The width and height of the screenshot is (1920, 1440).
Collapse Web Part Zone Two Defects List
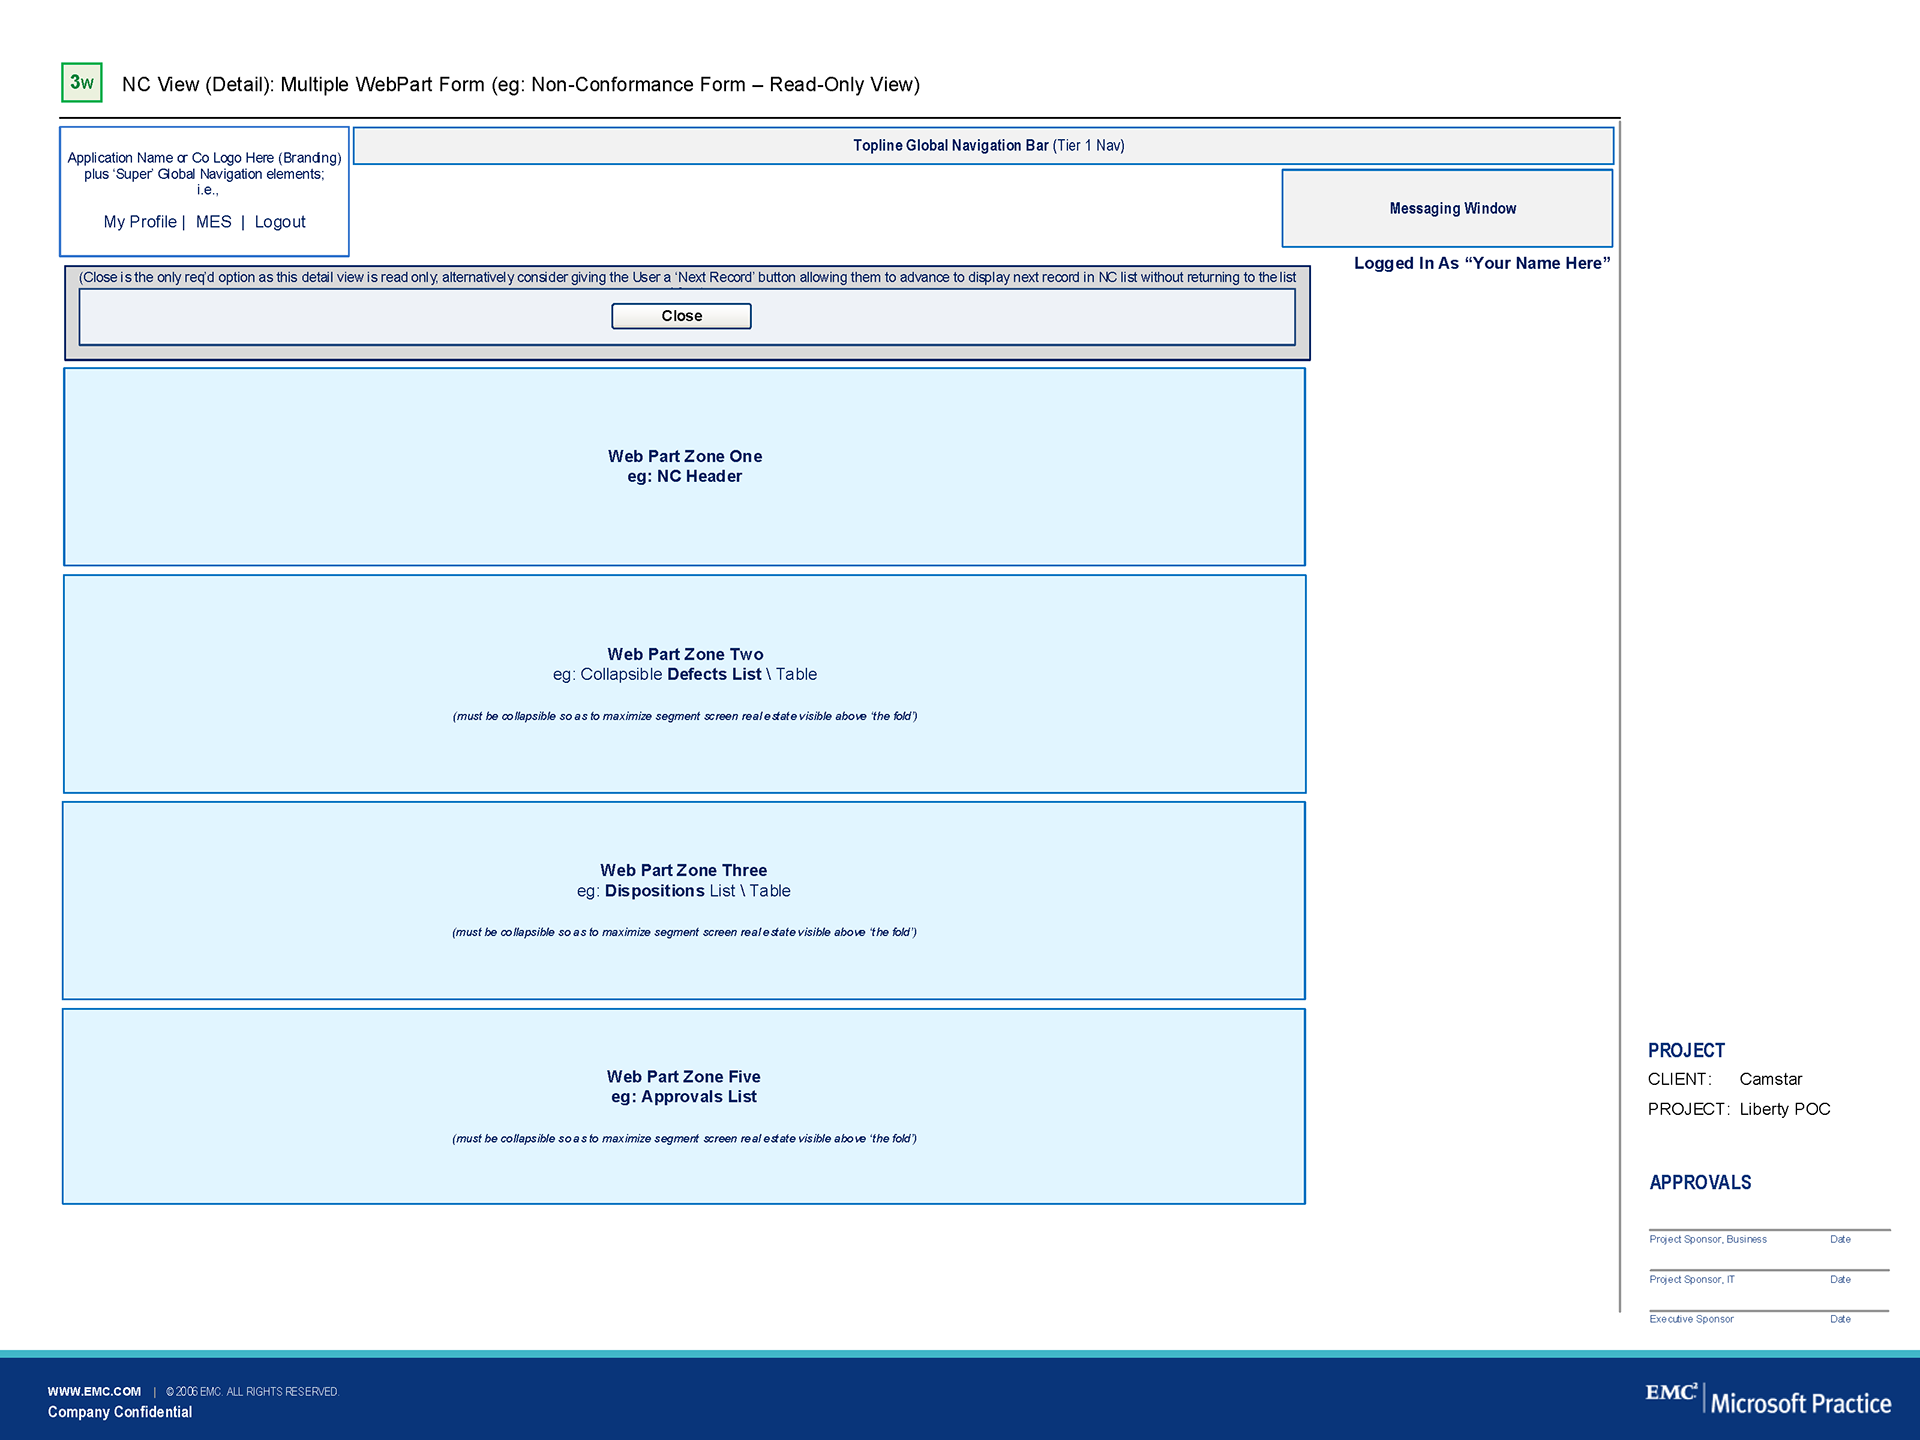tap(684, 665)
